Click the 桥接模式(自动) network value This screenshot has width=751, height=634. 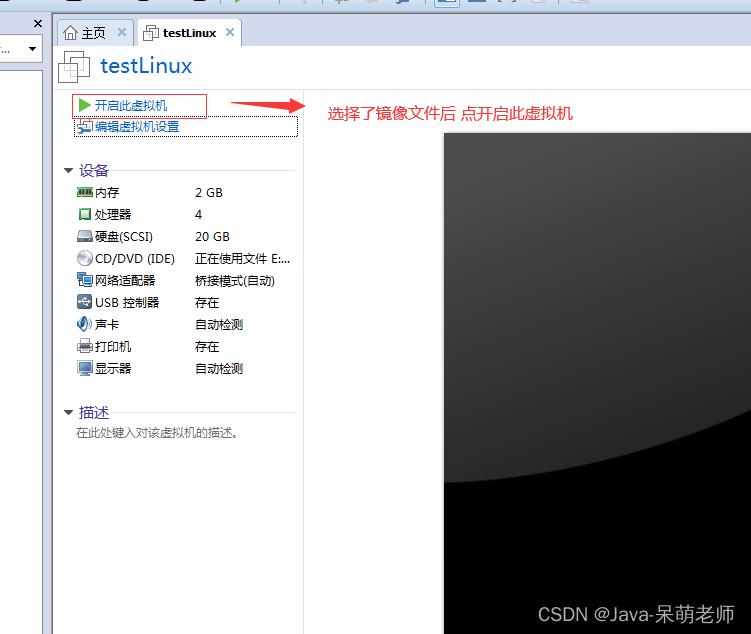point(235,281)
